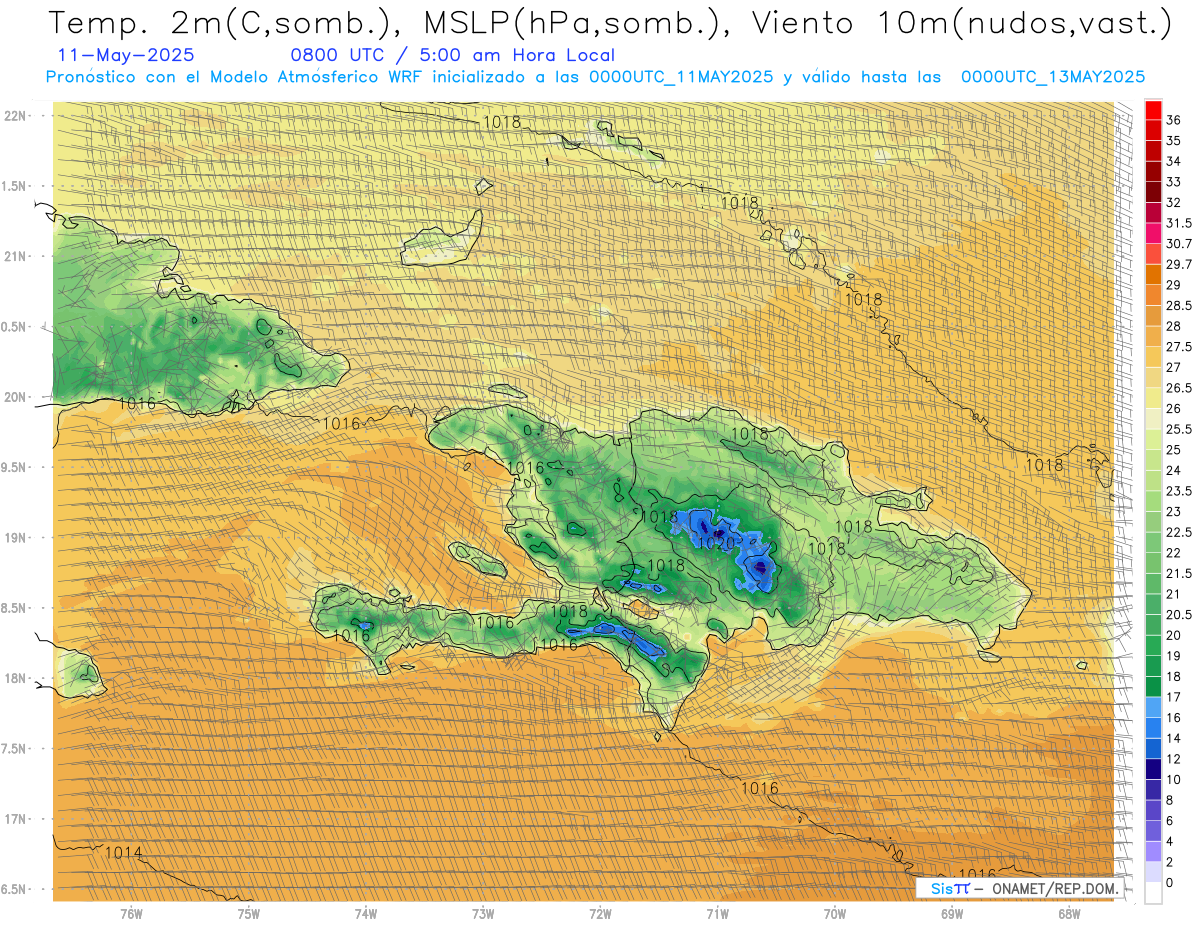Click the "22.5" temperature scale label
Image resolution: width=1200 pixels, height=927 pixels.
tap(1179, 532)
